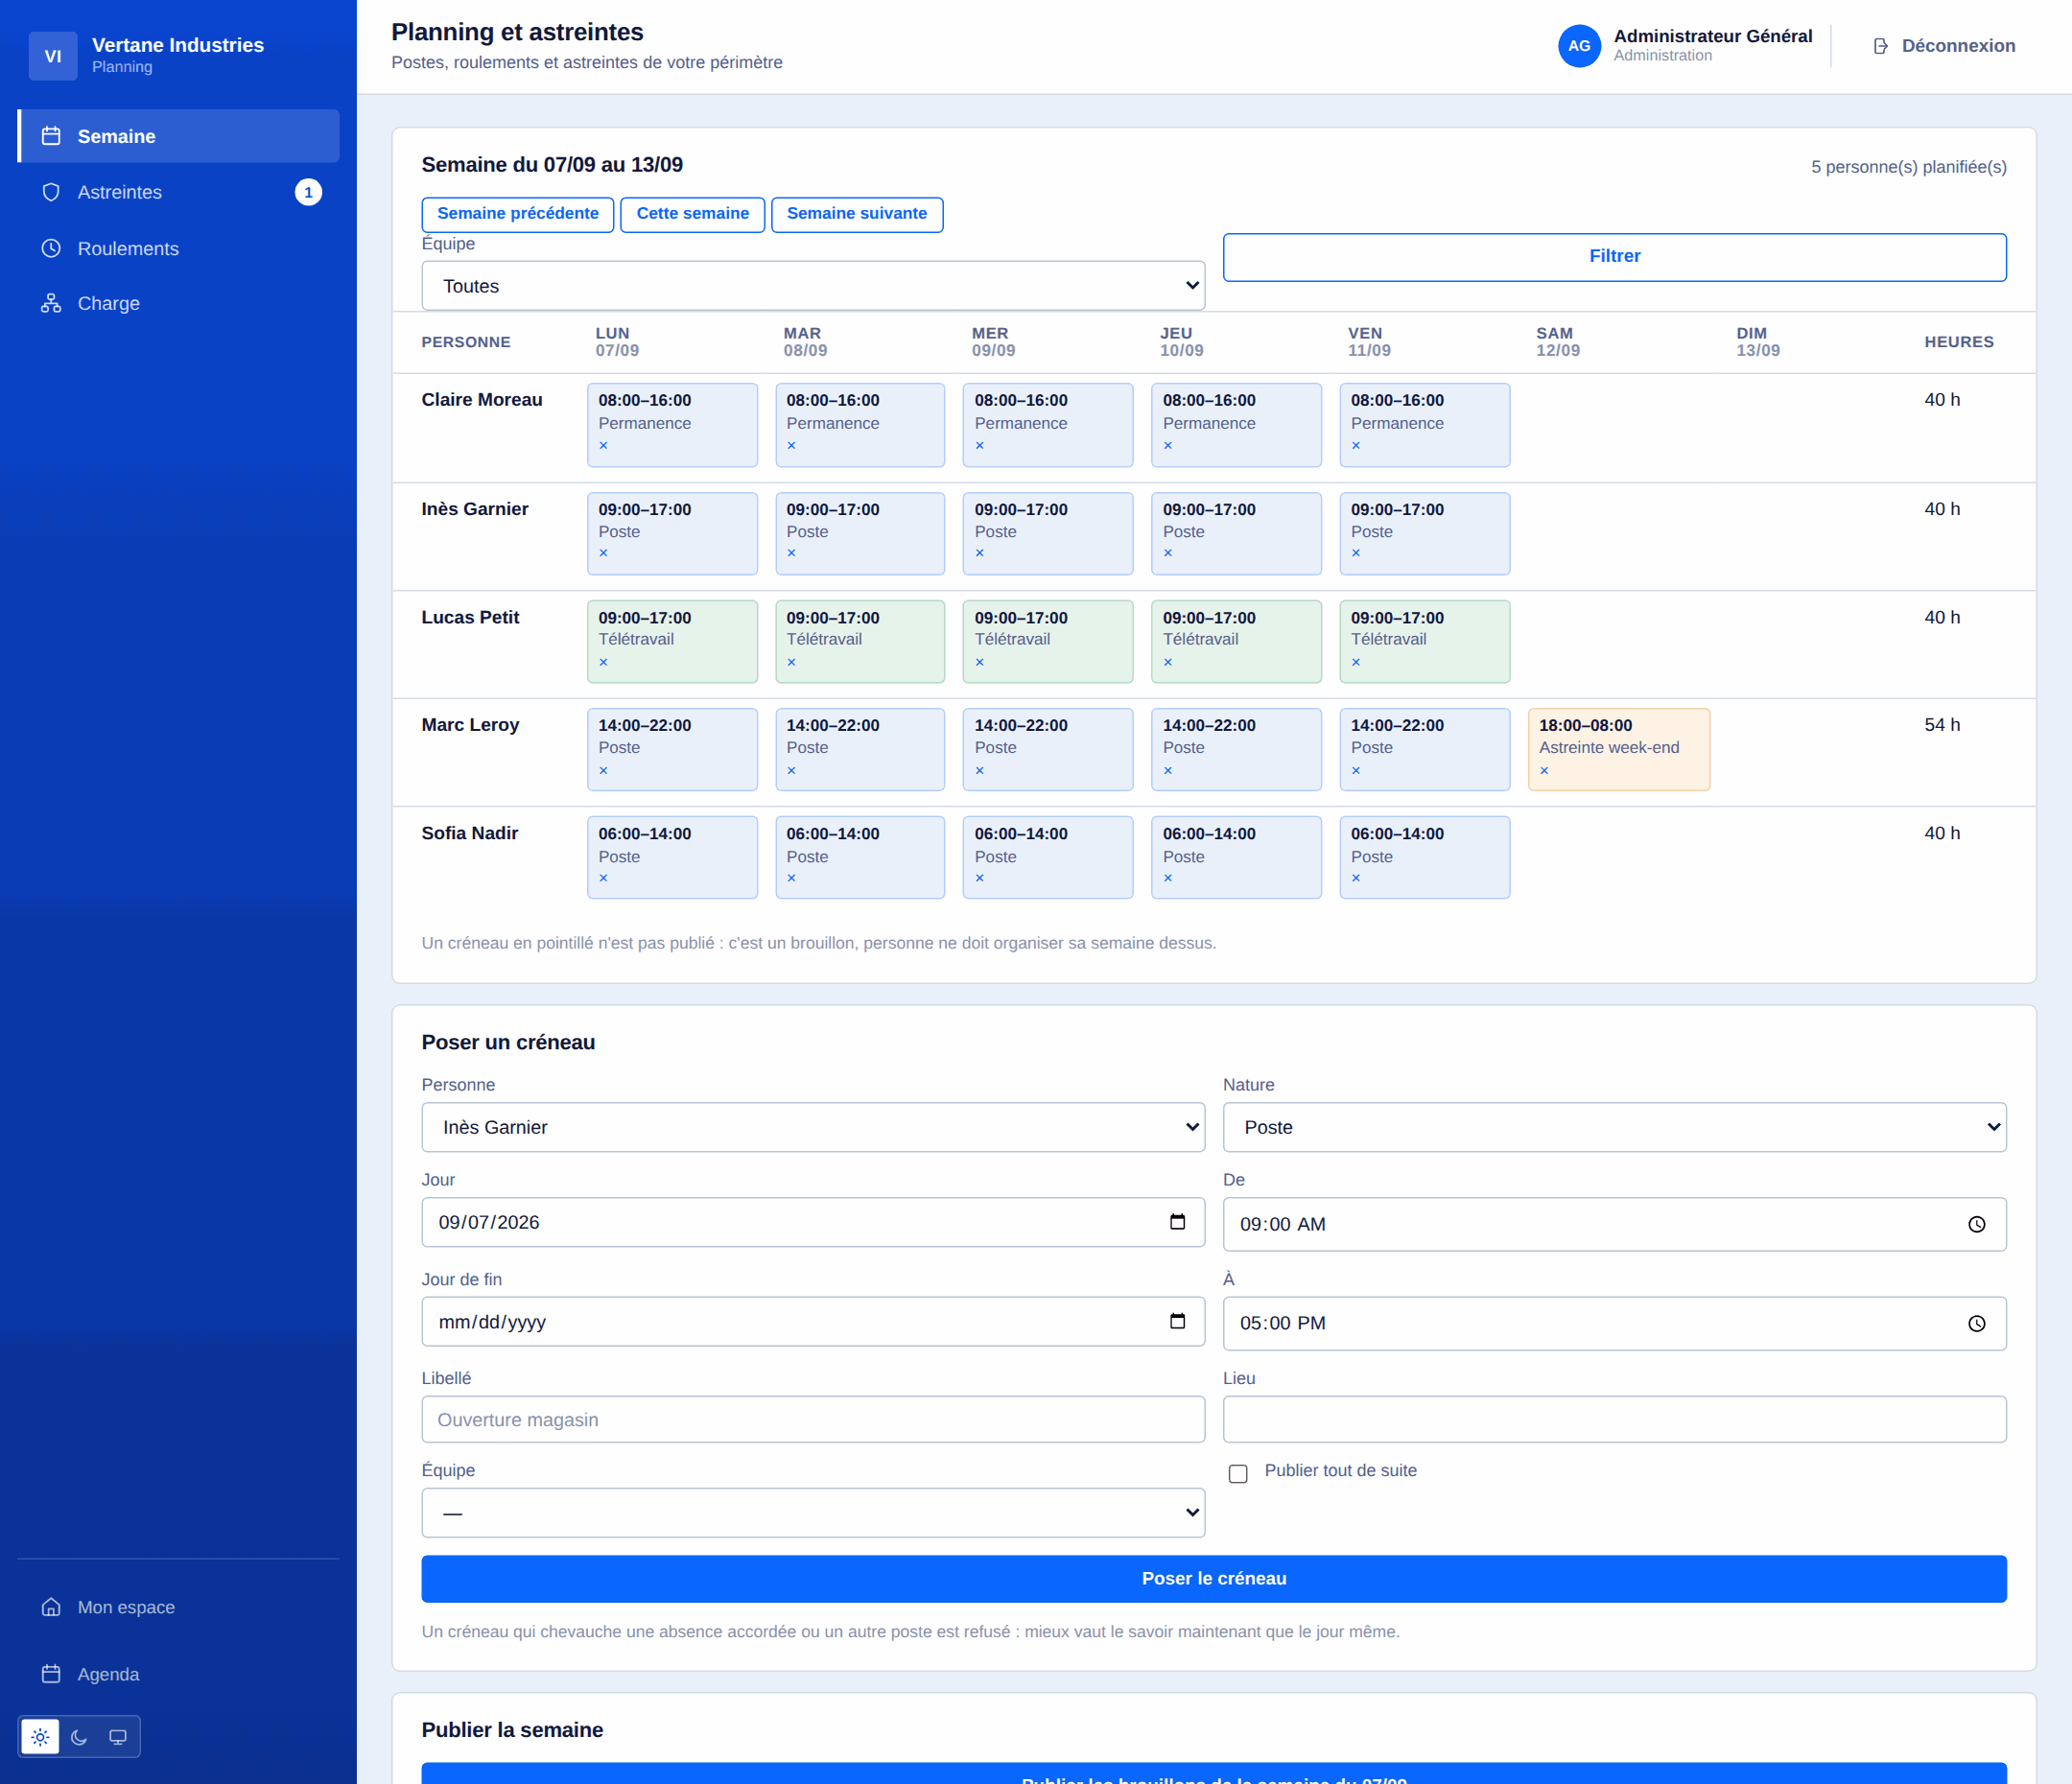Open the Personne dropdown showing Inès Garnier

813,1127
